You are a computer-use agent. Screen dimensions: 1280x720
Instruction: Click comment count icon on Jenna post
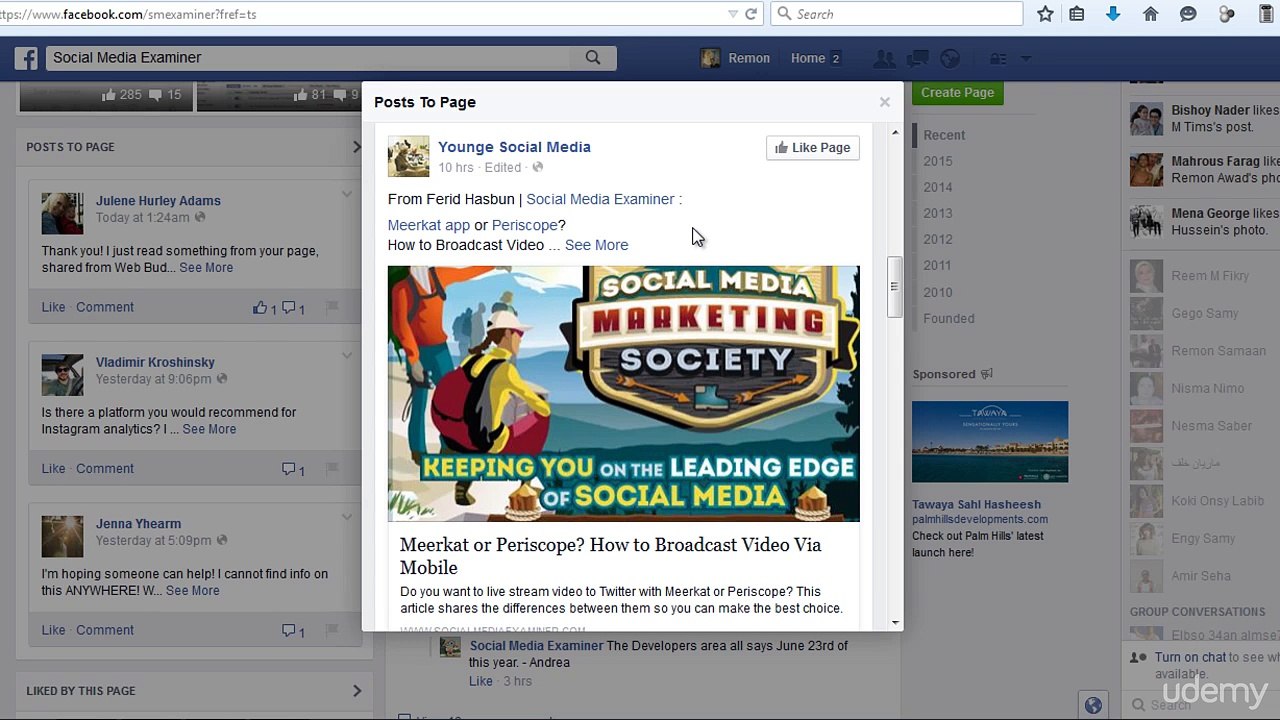point(289,631)
